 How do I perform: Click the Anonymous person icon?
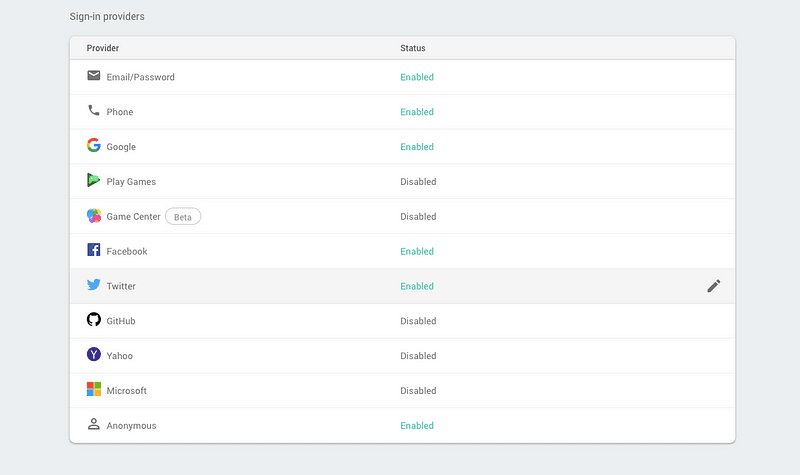(x=93, y=424)
